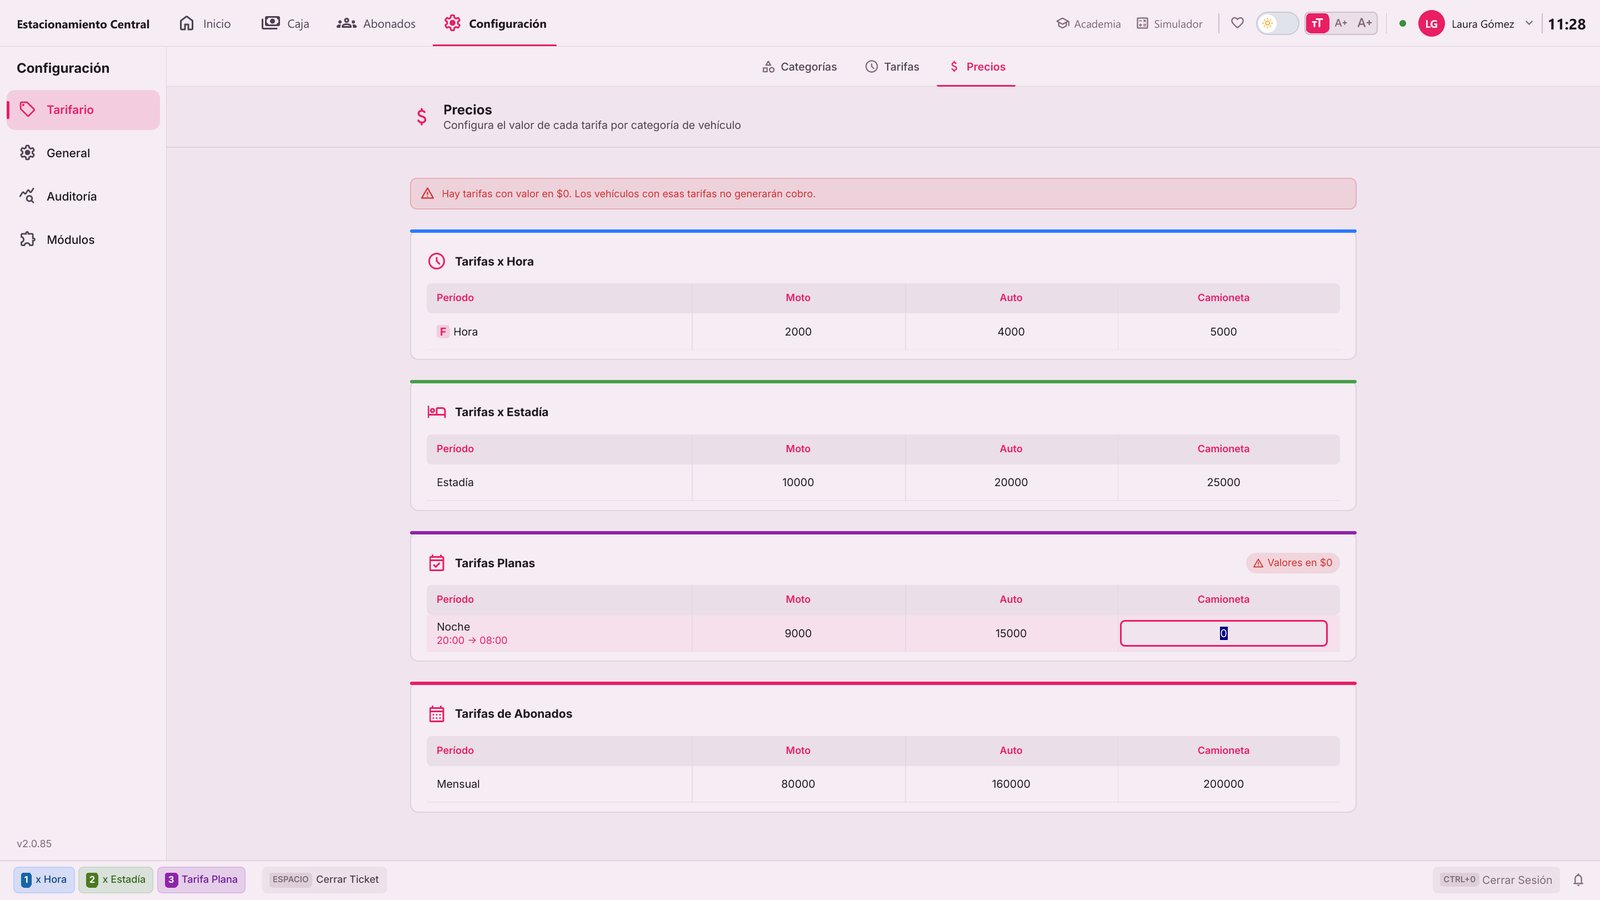1600x900 pixels.
Task: Edit the Auto price 160000 for Mensual
Action: (x=1011, y=784)
